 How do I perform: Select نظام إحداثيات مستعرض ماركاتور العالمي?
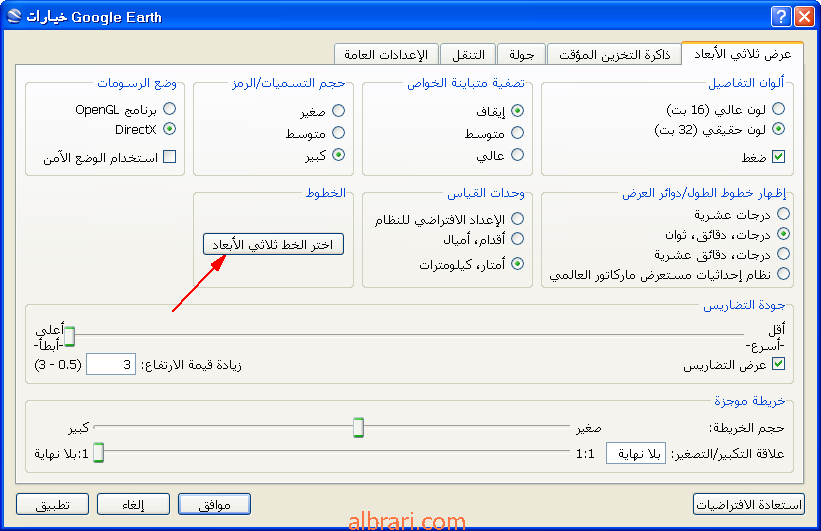click(x=783, y=273)
